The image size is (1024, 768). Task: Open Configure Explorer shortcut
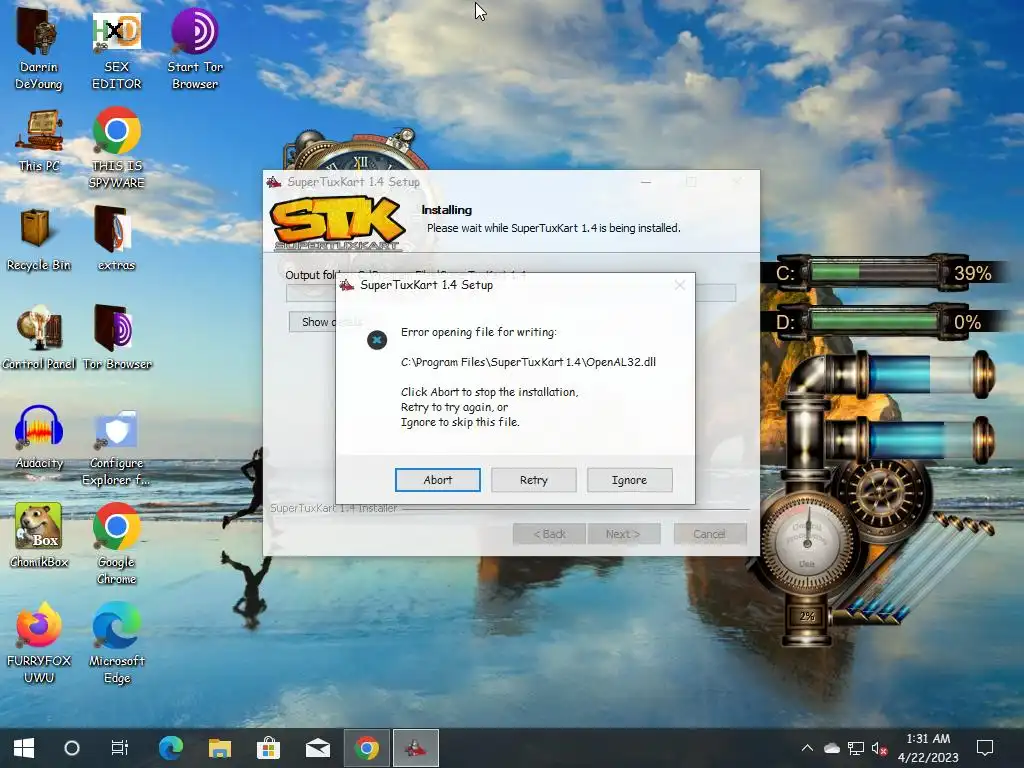(x=116, y=449)
